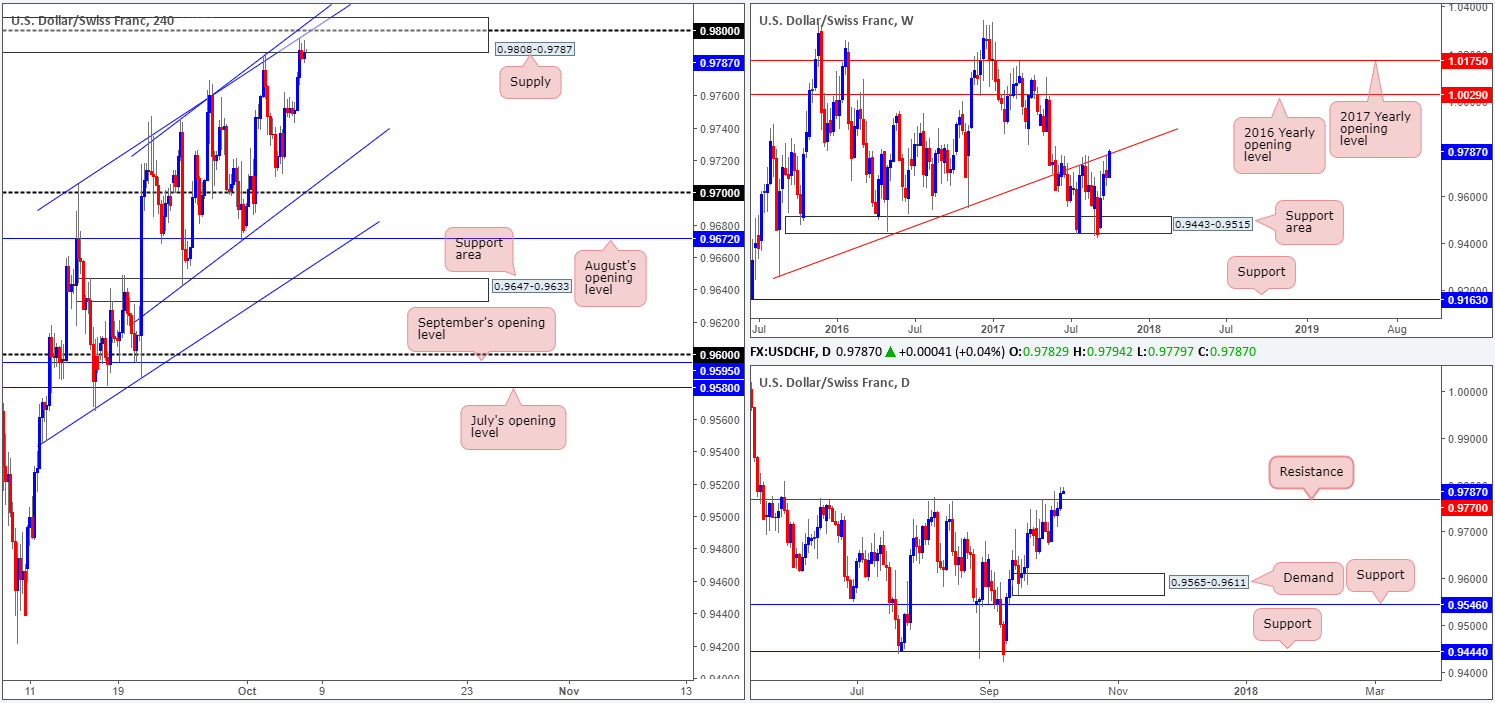The image size is (1495, 703).
Task: Select the Support callout above 0.9444 line
Action: pos(1287,624)
